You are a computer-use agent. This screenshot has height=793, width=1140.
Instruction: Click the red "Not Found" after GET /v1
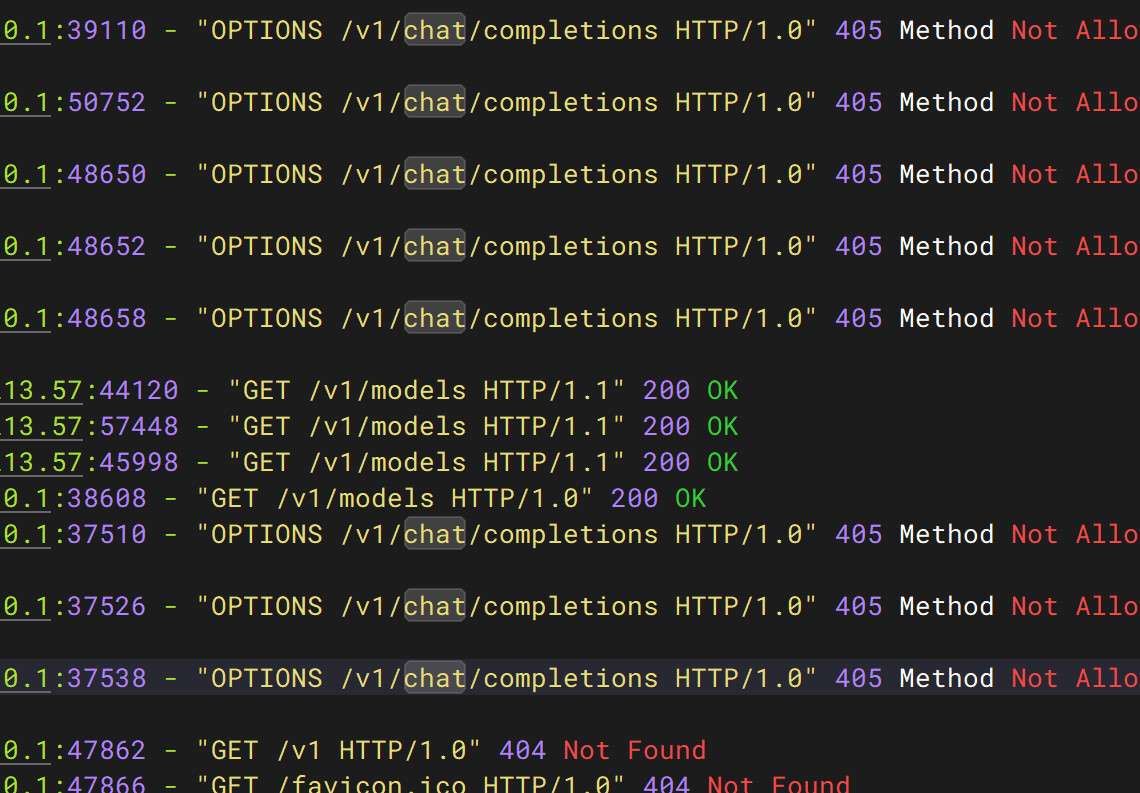634,751
